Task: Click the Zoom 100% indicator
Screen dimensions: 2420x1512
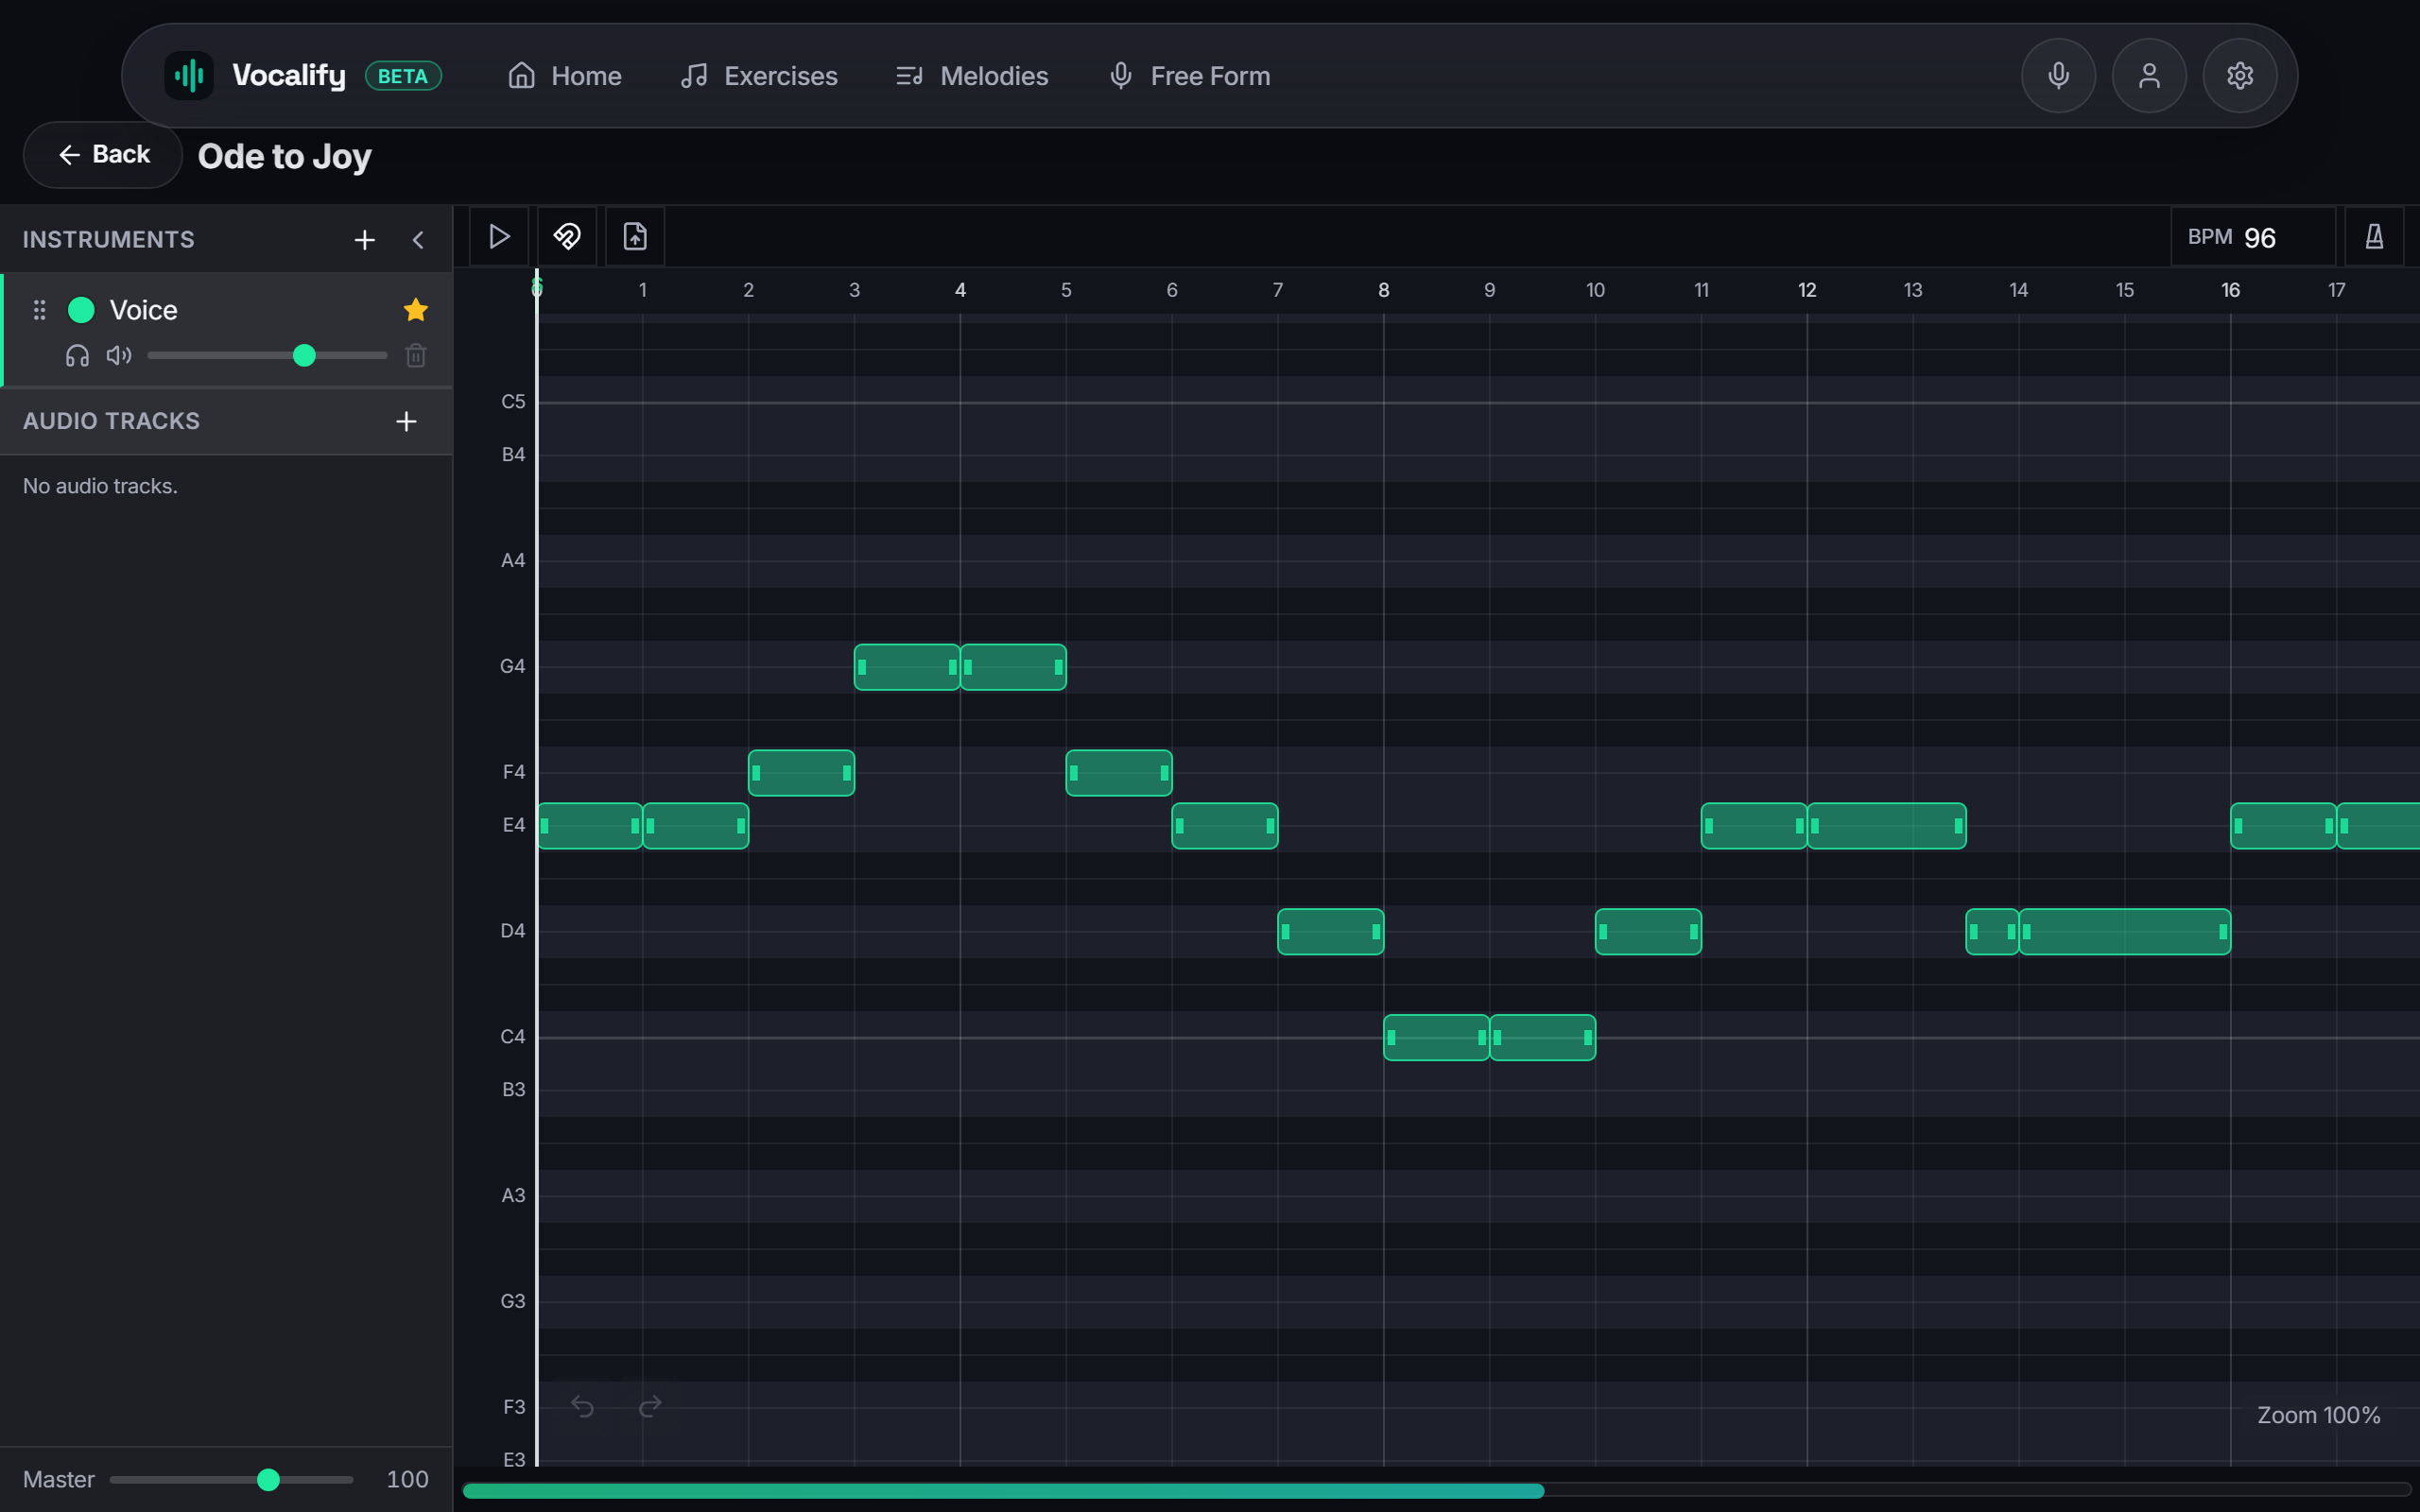Action: [2318, 1415]
